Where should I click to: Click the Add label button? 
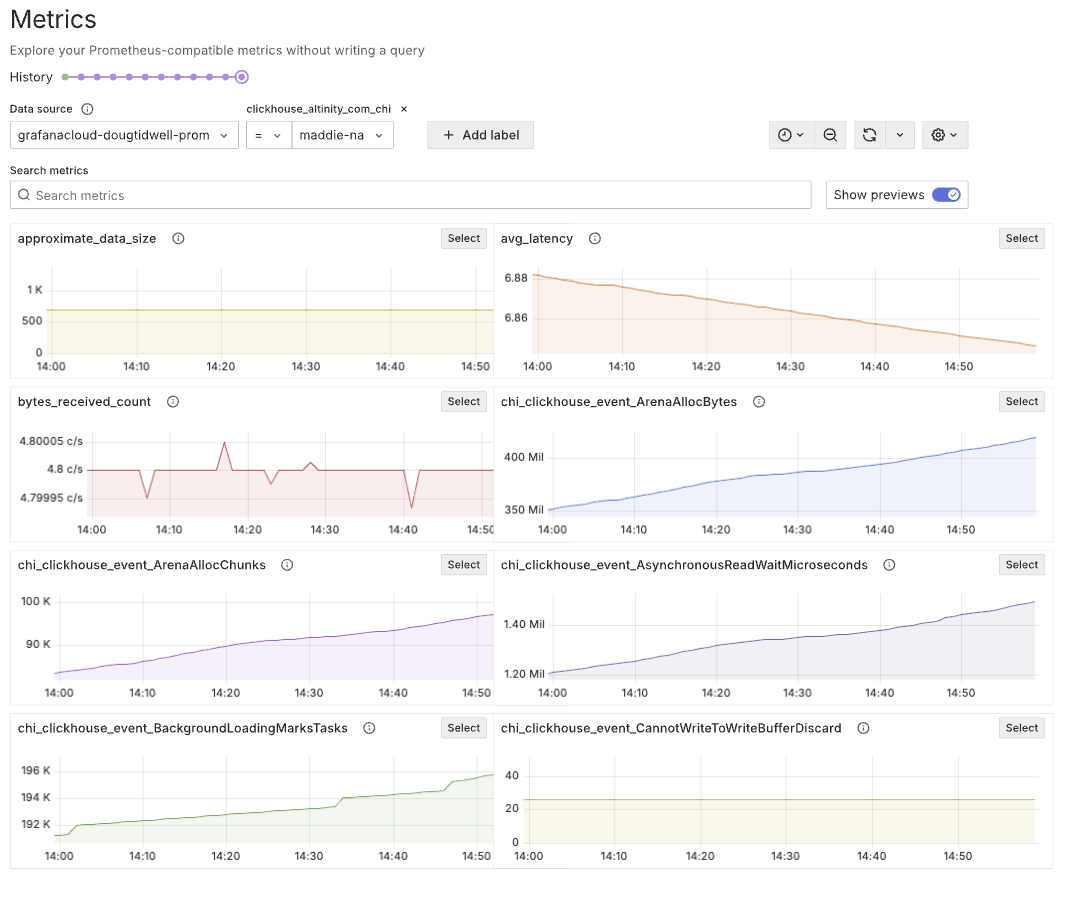click(480, 134)
